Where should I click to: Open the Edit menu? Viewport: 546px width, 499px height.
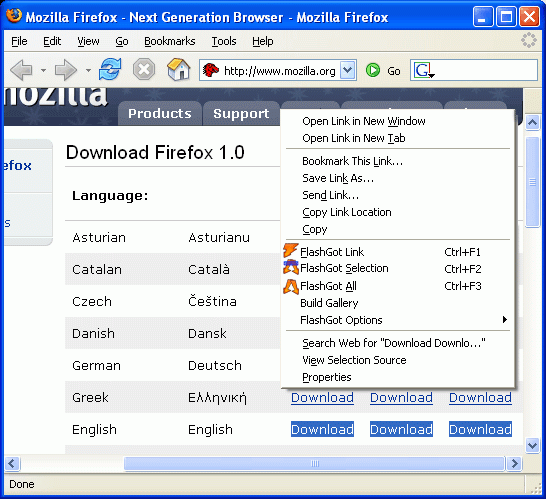[52, 41]
